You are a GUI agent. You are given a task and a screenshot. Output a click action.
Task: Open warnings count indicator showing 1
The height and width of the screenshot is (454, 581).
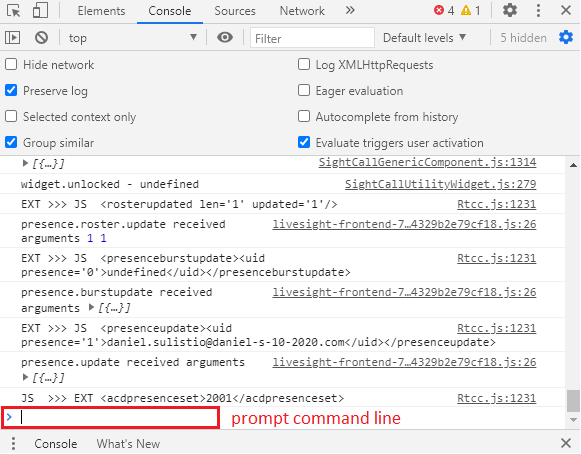click(471, 10)
